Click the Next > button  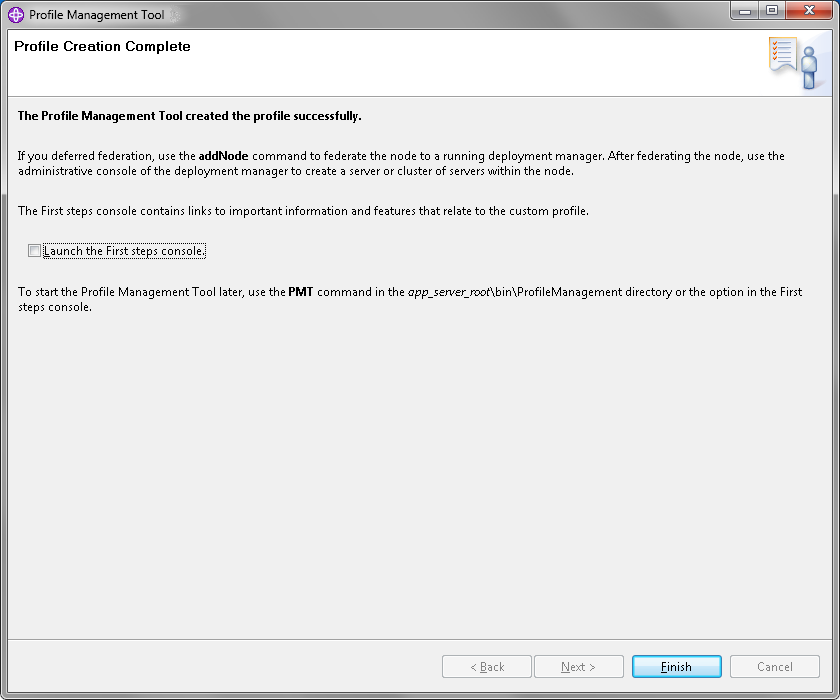click(x=579, y=667)
